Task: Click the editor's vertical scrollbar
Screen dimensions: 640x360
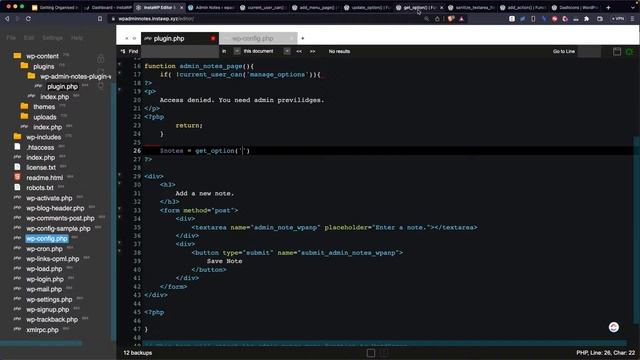Action: pos(636,229)
